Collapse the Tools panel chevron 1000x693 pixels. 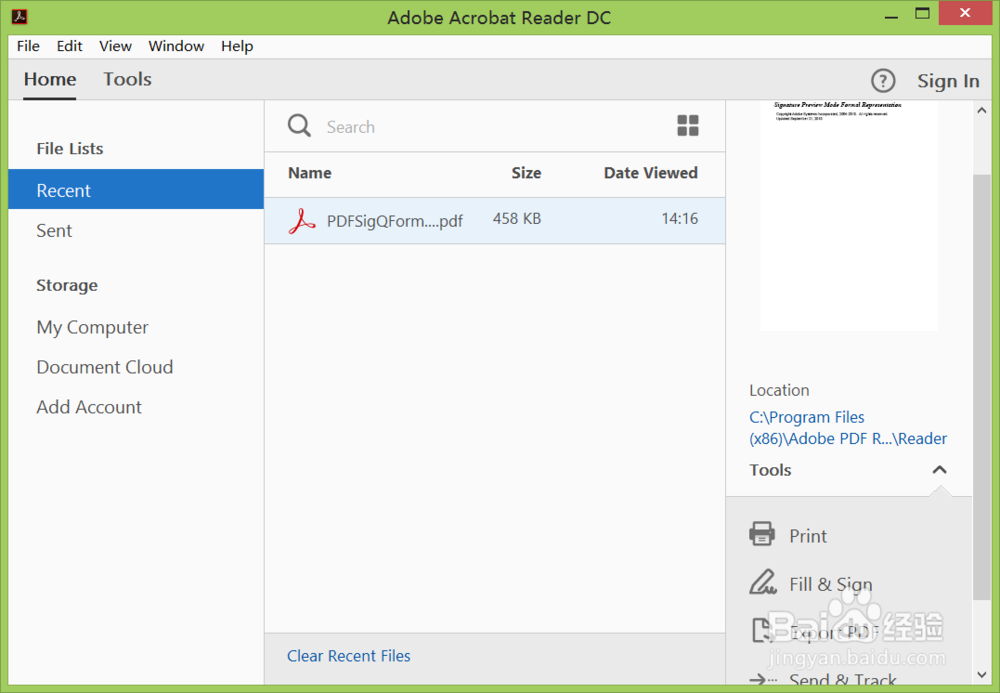click(939, 469)
